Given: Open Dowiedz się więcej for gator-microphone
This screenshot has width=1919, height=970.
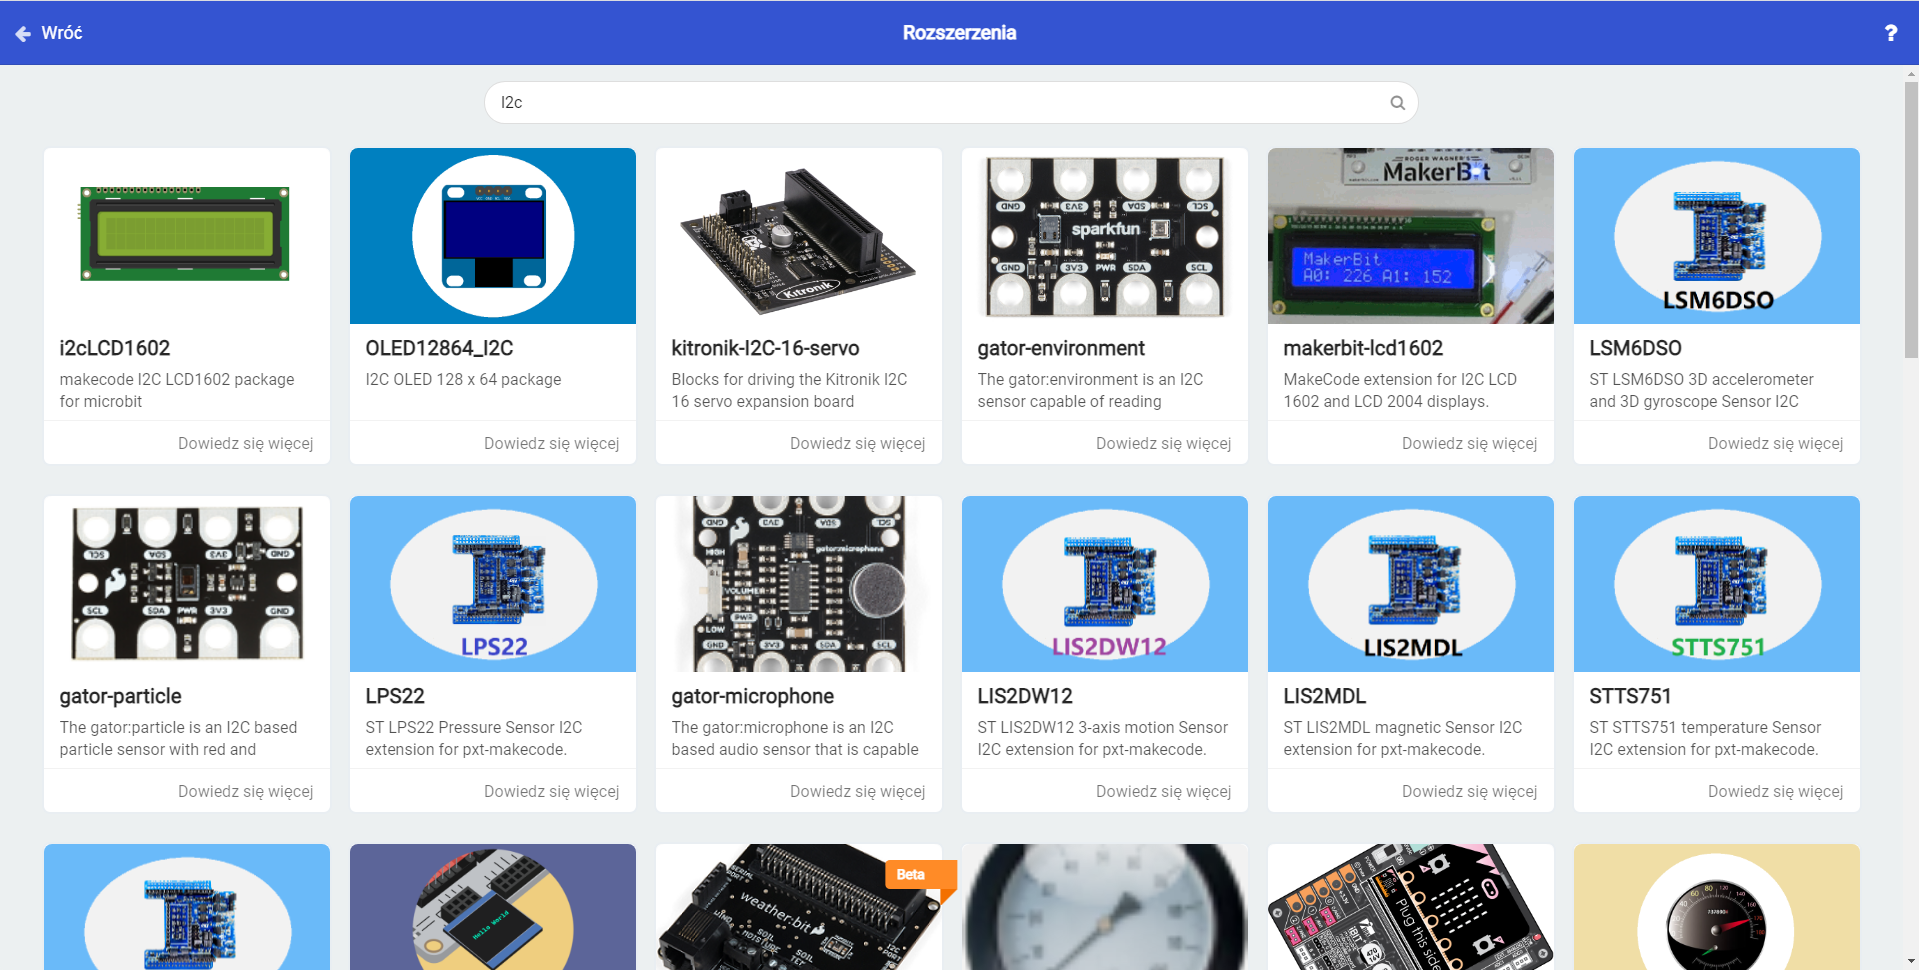Looking at the screenshot, I should [857, 791].
